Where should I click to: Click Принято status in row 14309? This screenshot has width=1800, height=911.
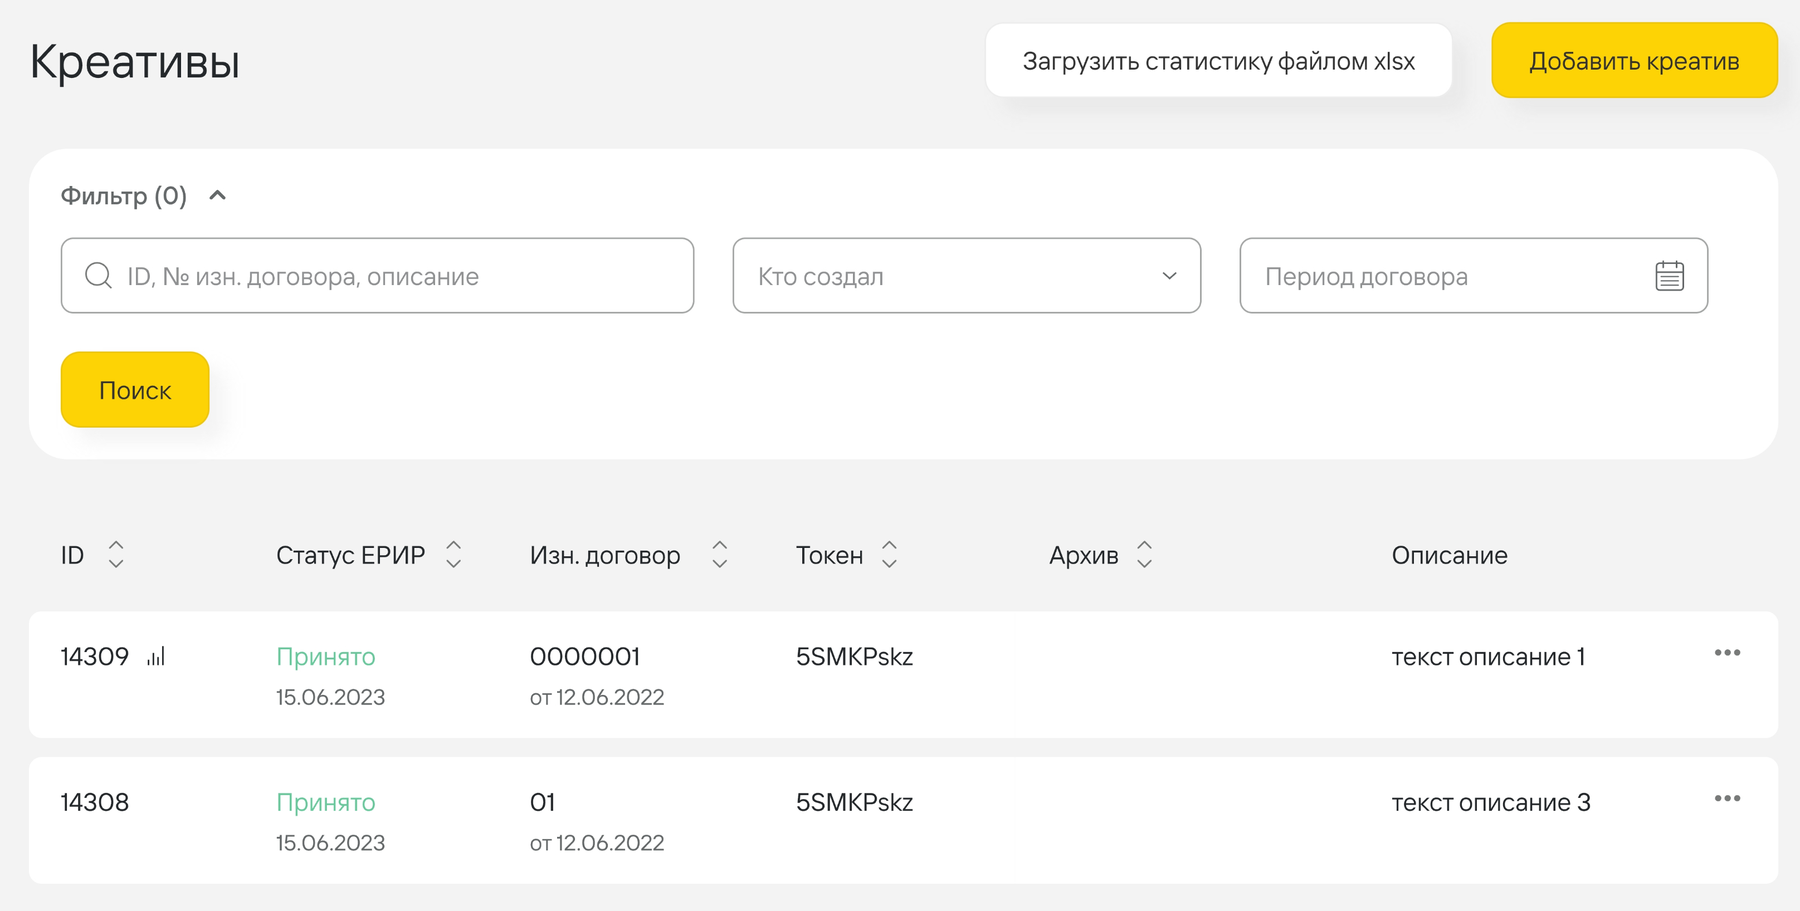click(326, 657)
